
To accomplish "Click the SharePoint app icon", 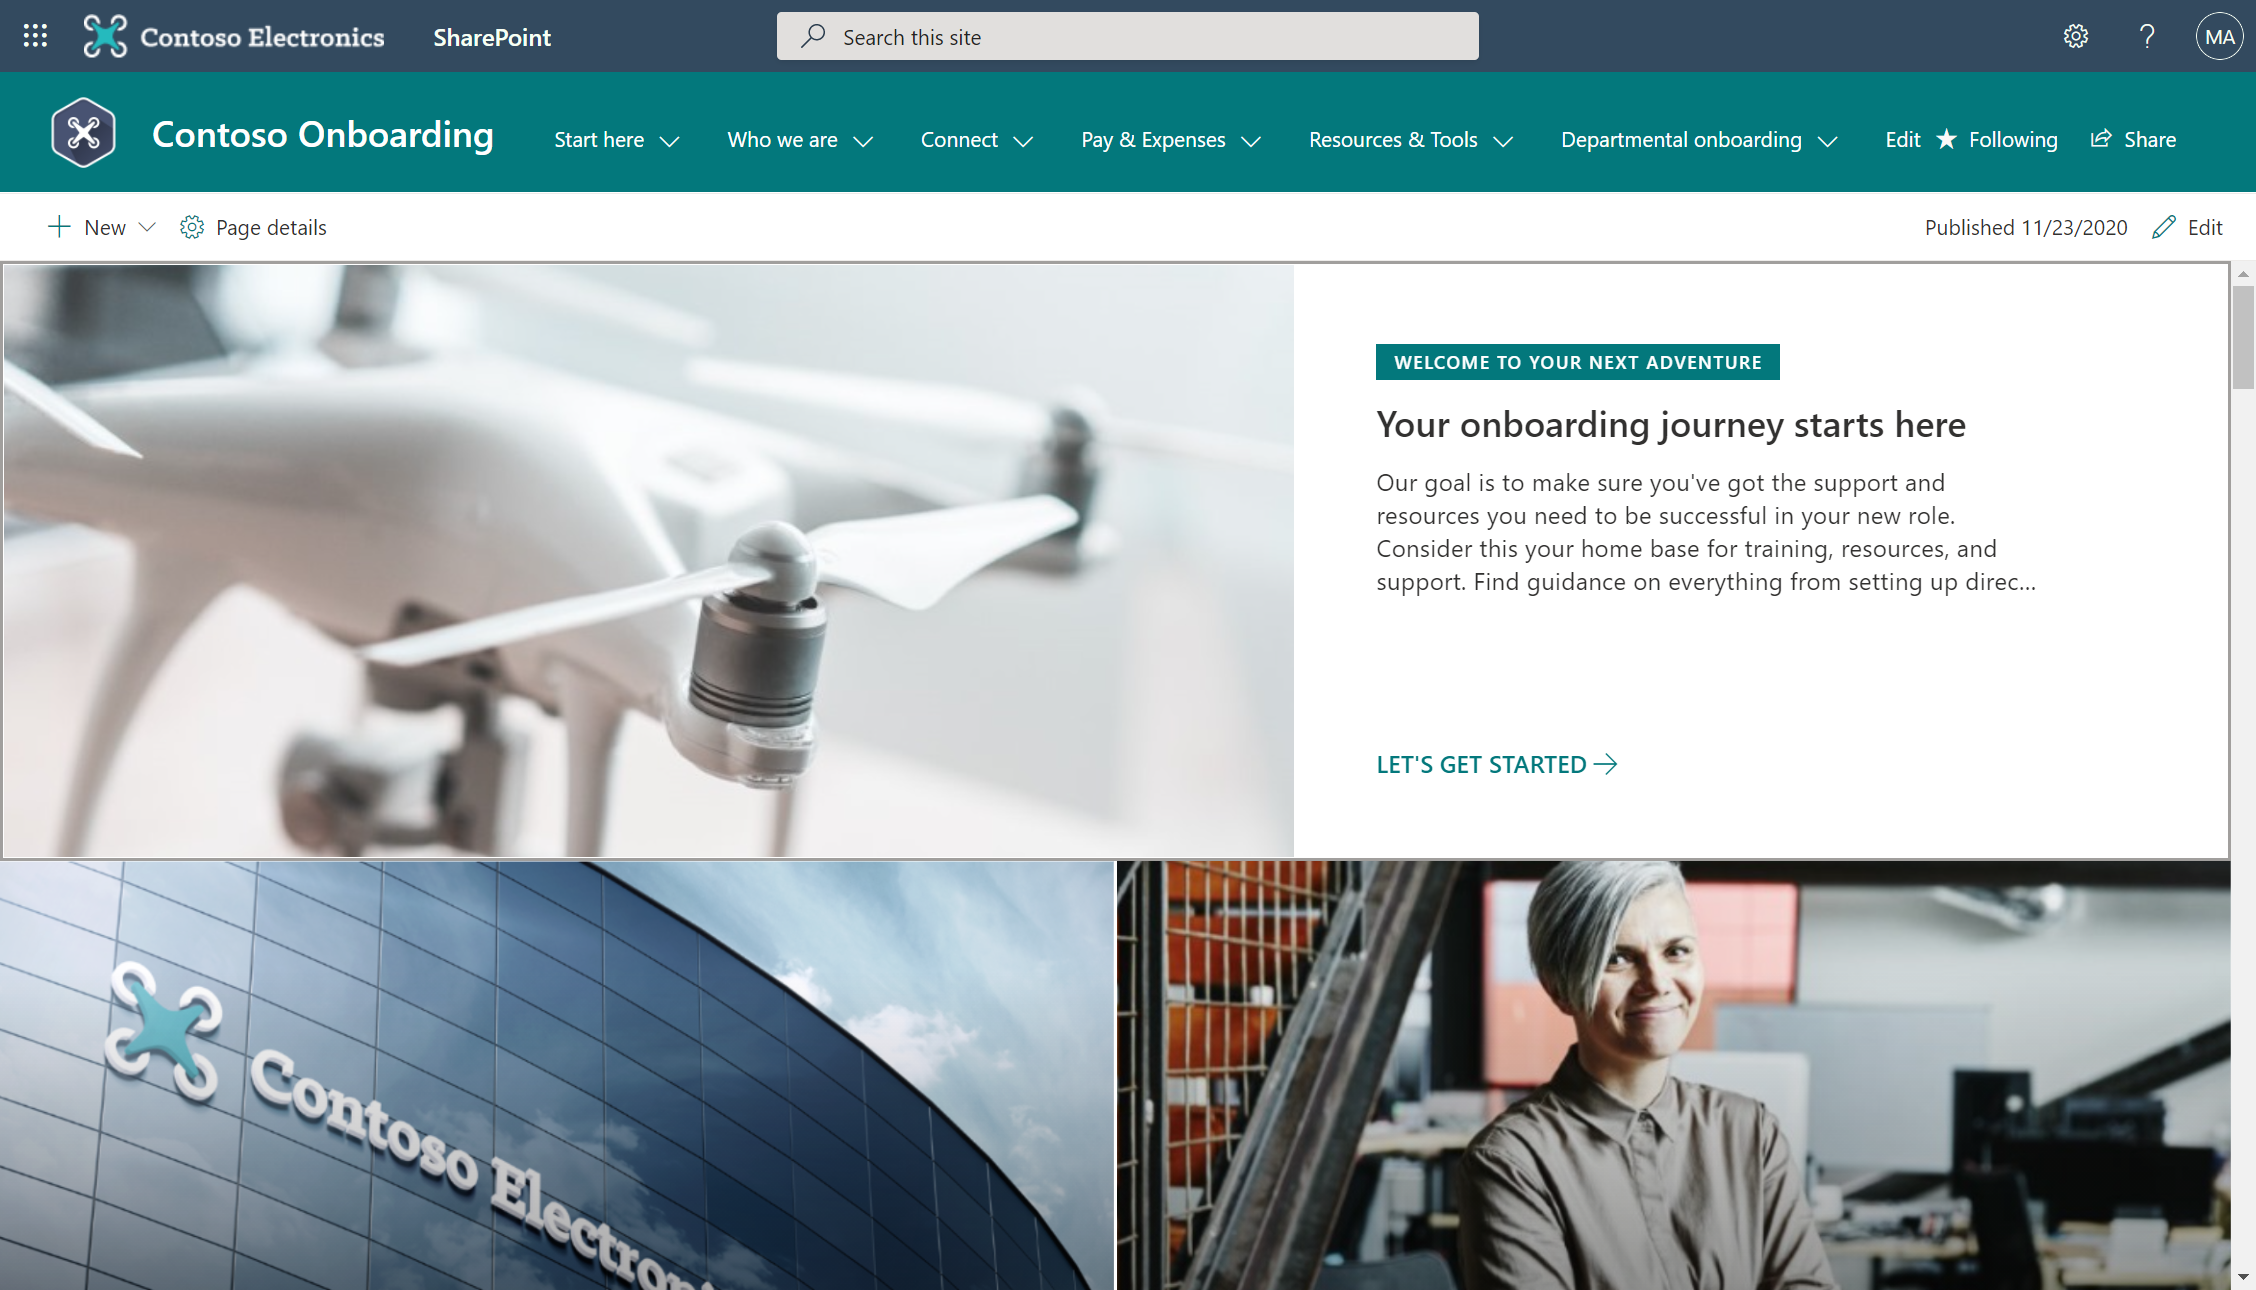I will click(x=490, y=36).
